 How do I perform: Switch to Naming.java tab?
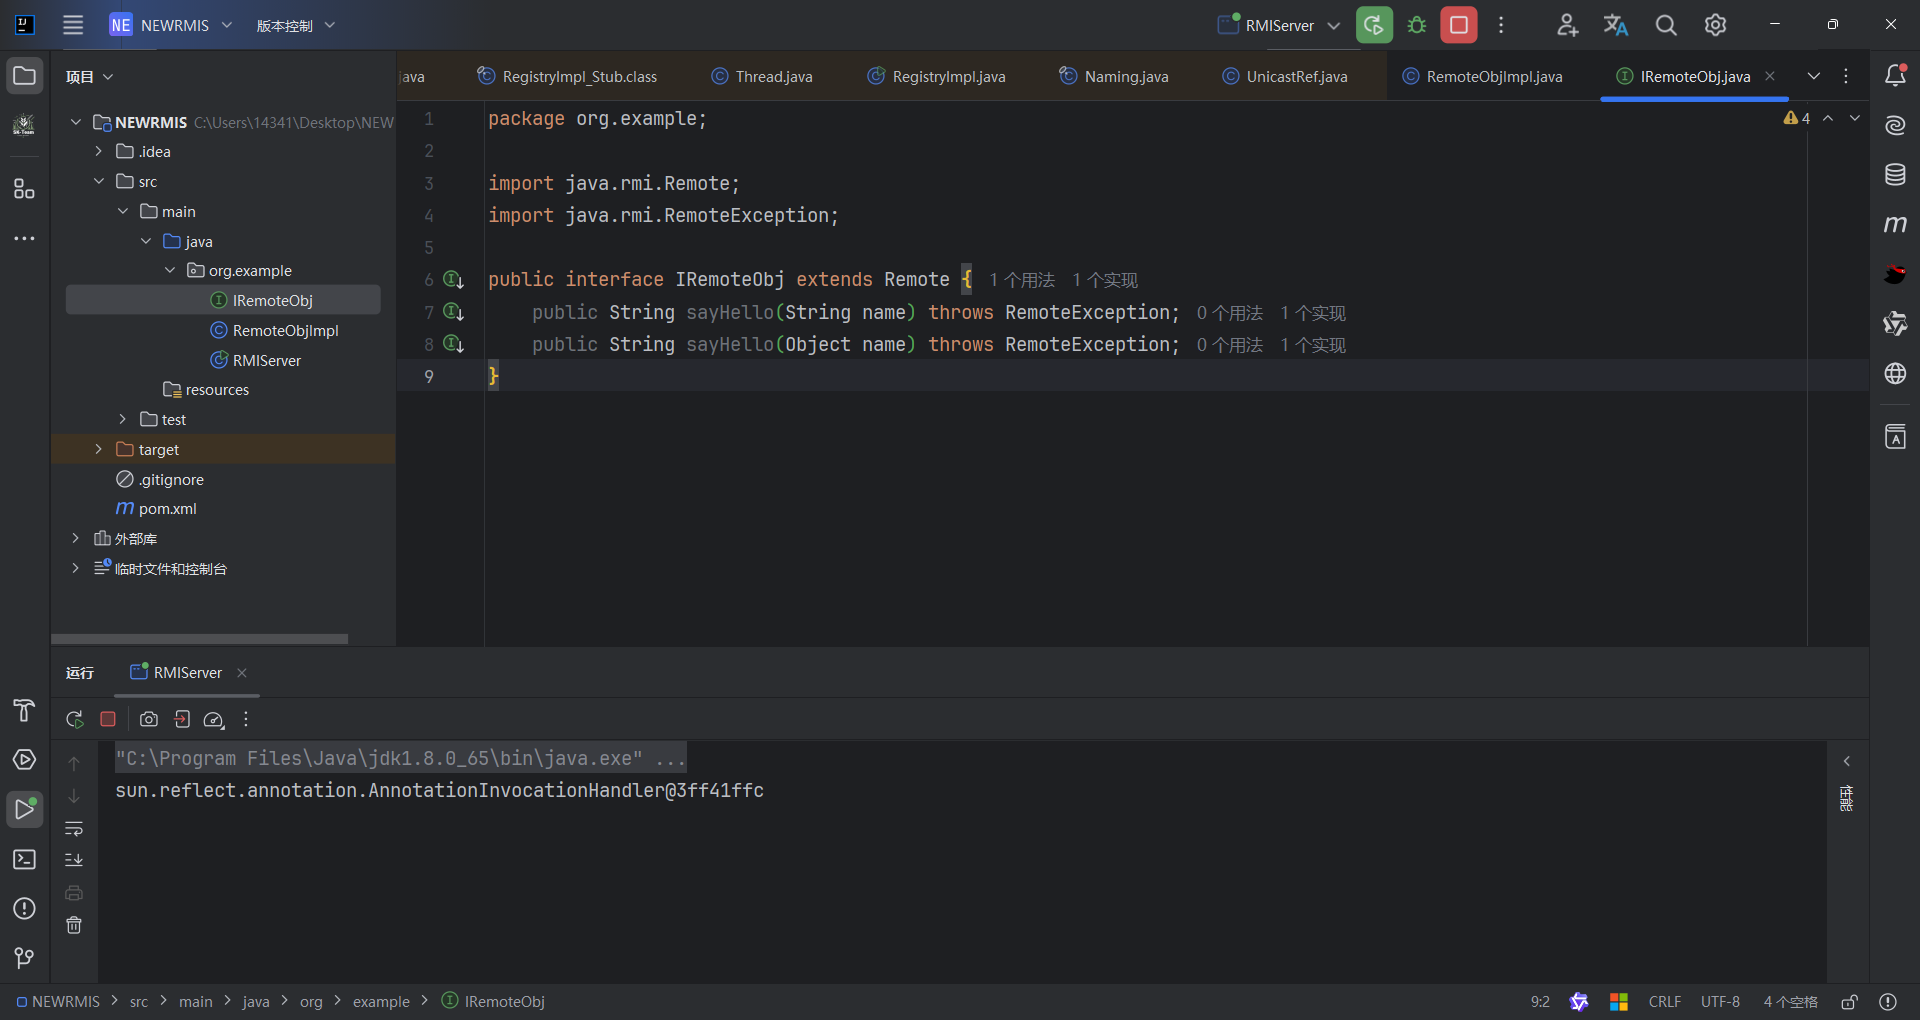[x=1114, y=76]
